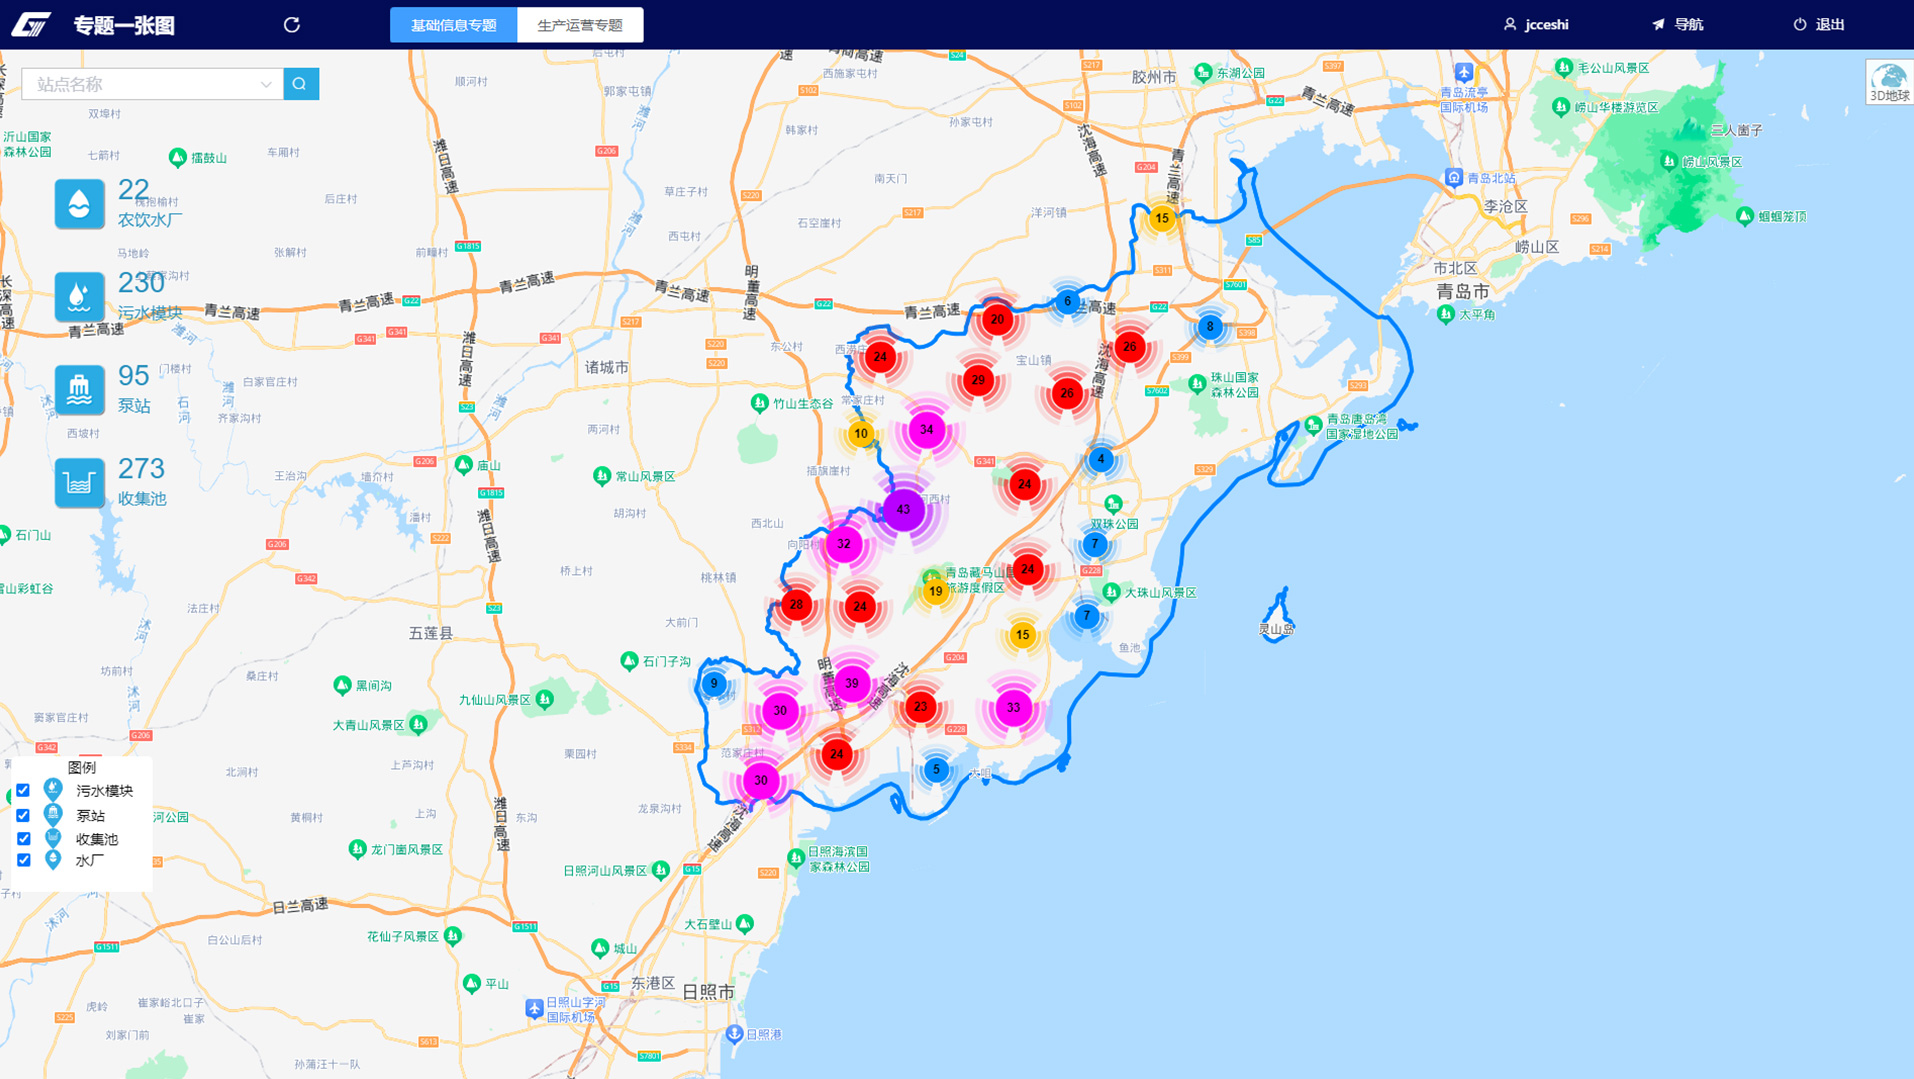This screenshot has width=1914, height=1079.
Task: Click the 日照市 city label on map
Action: coord(708,992)
